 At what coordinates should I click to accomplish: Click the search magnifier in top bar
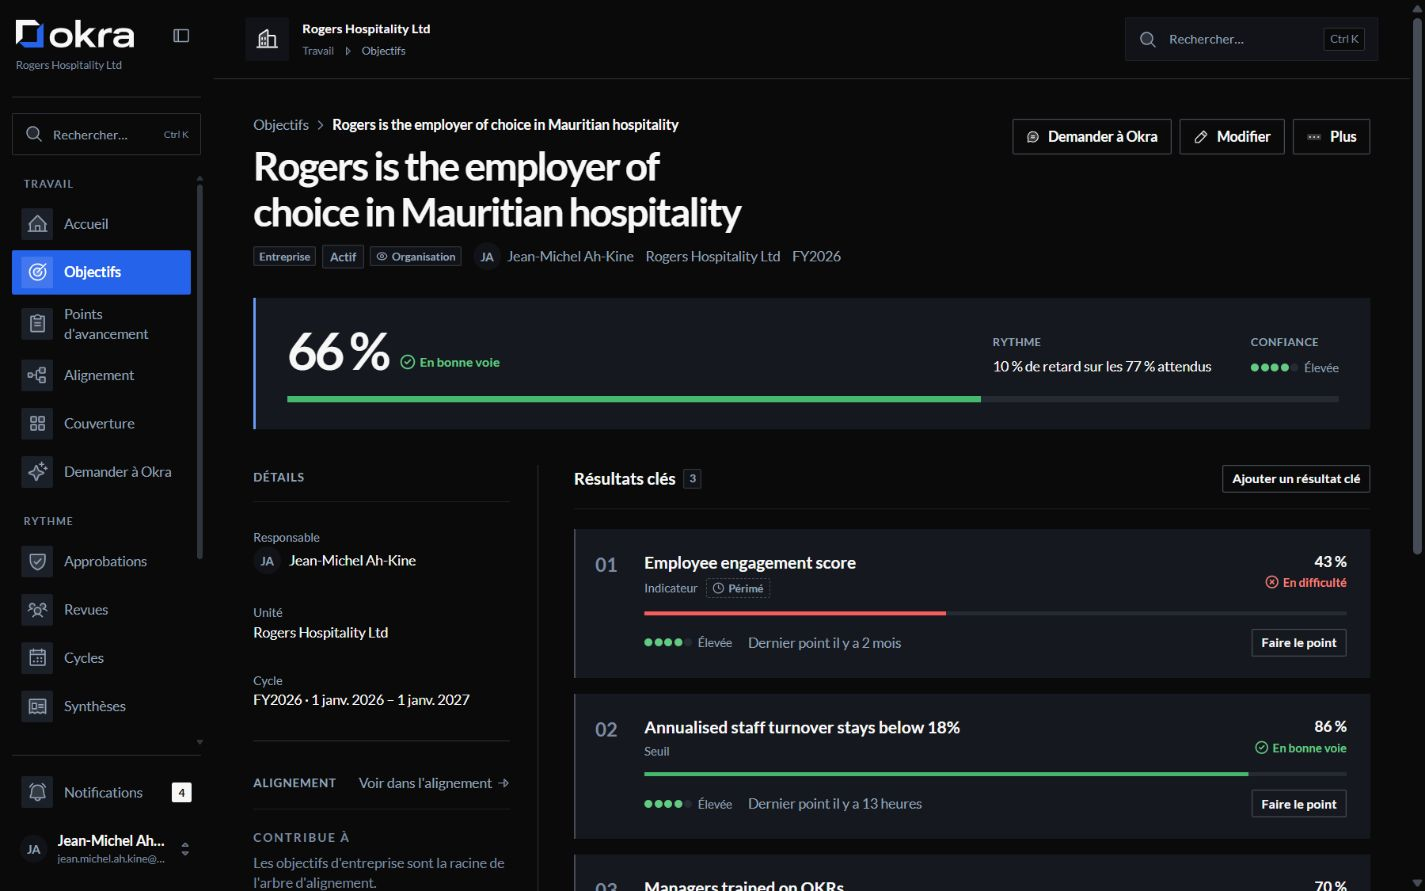point(1148,39)
